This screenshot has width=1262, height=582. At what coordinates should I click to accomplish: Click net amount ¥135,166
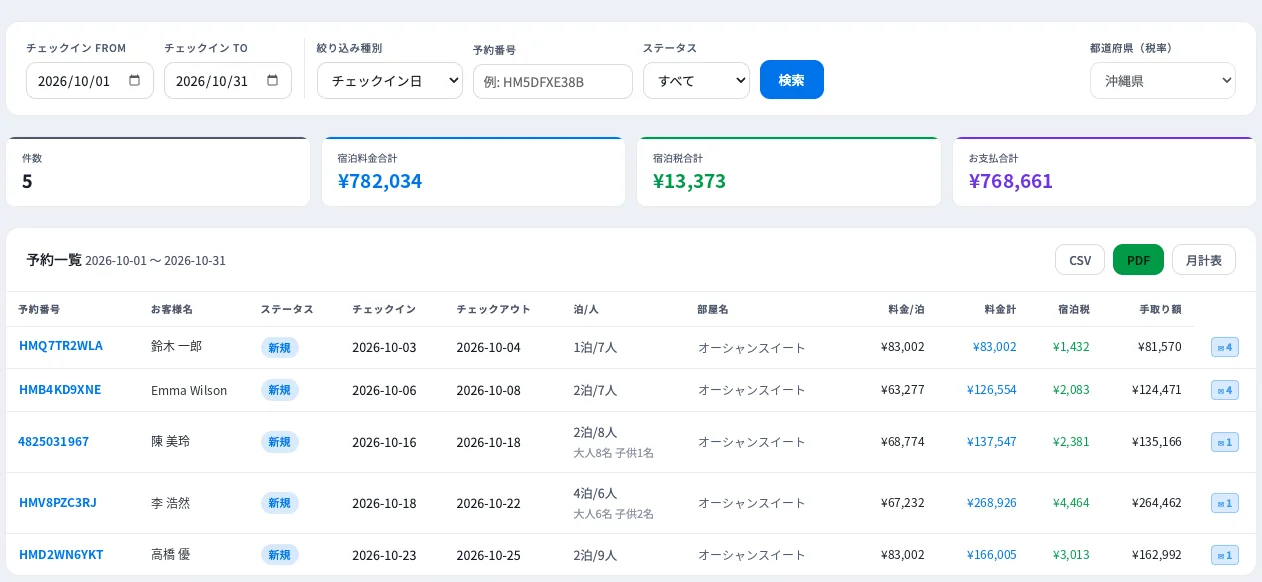coord(1157,441)
